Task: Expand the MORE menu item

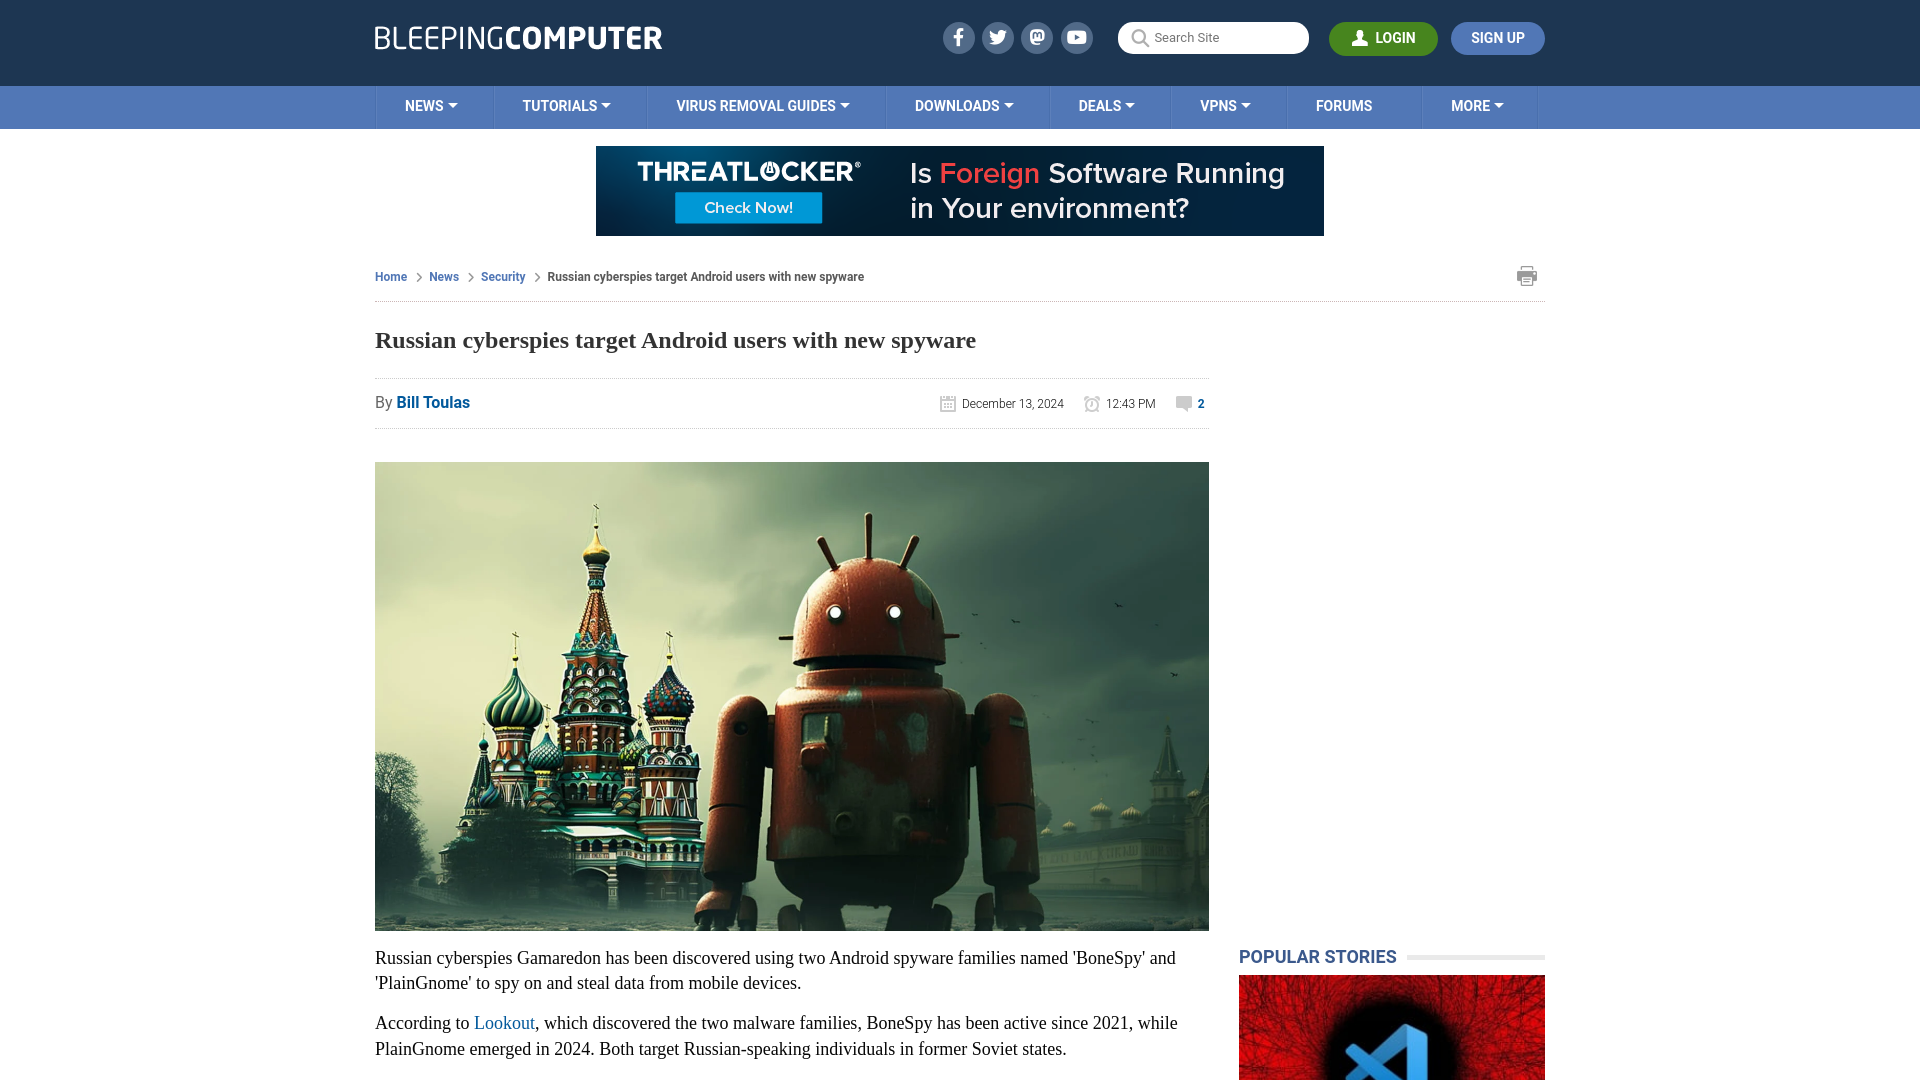Action: (1477, 105)
